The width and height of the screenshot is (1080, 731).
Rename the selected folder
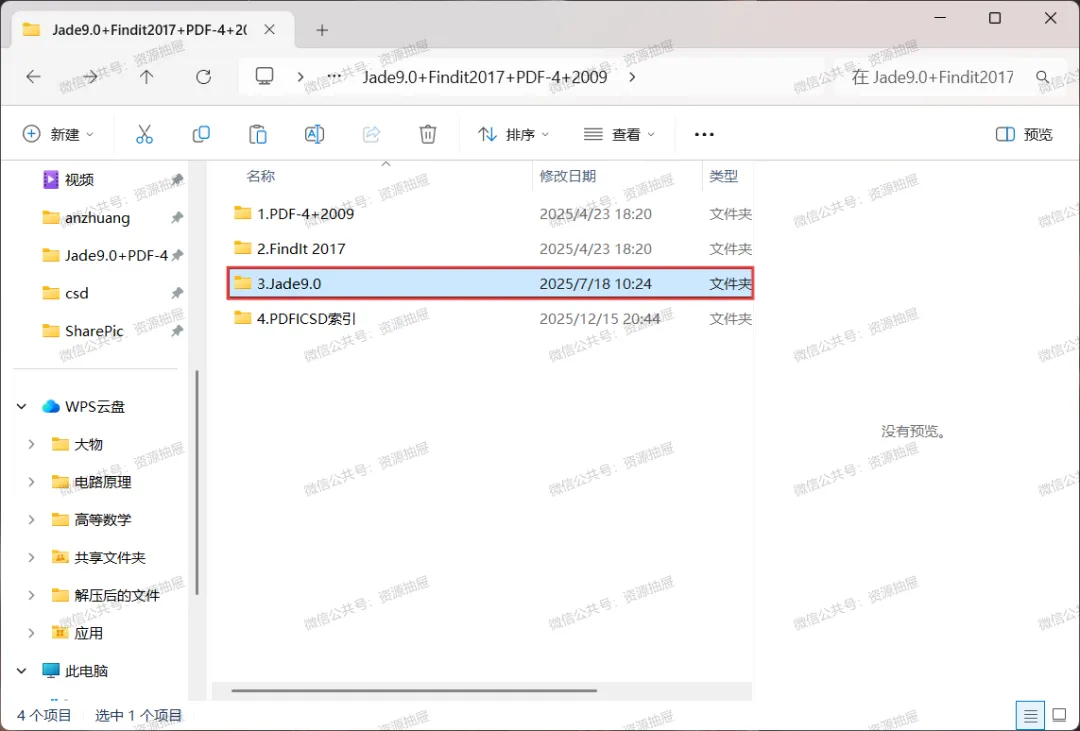pyautogui.click(x=314, y=134)
